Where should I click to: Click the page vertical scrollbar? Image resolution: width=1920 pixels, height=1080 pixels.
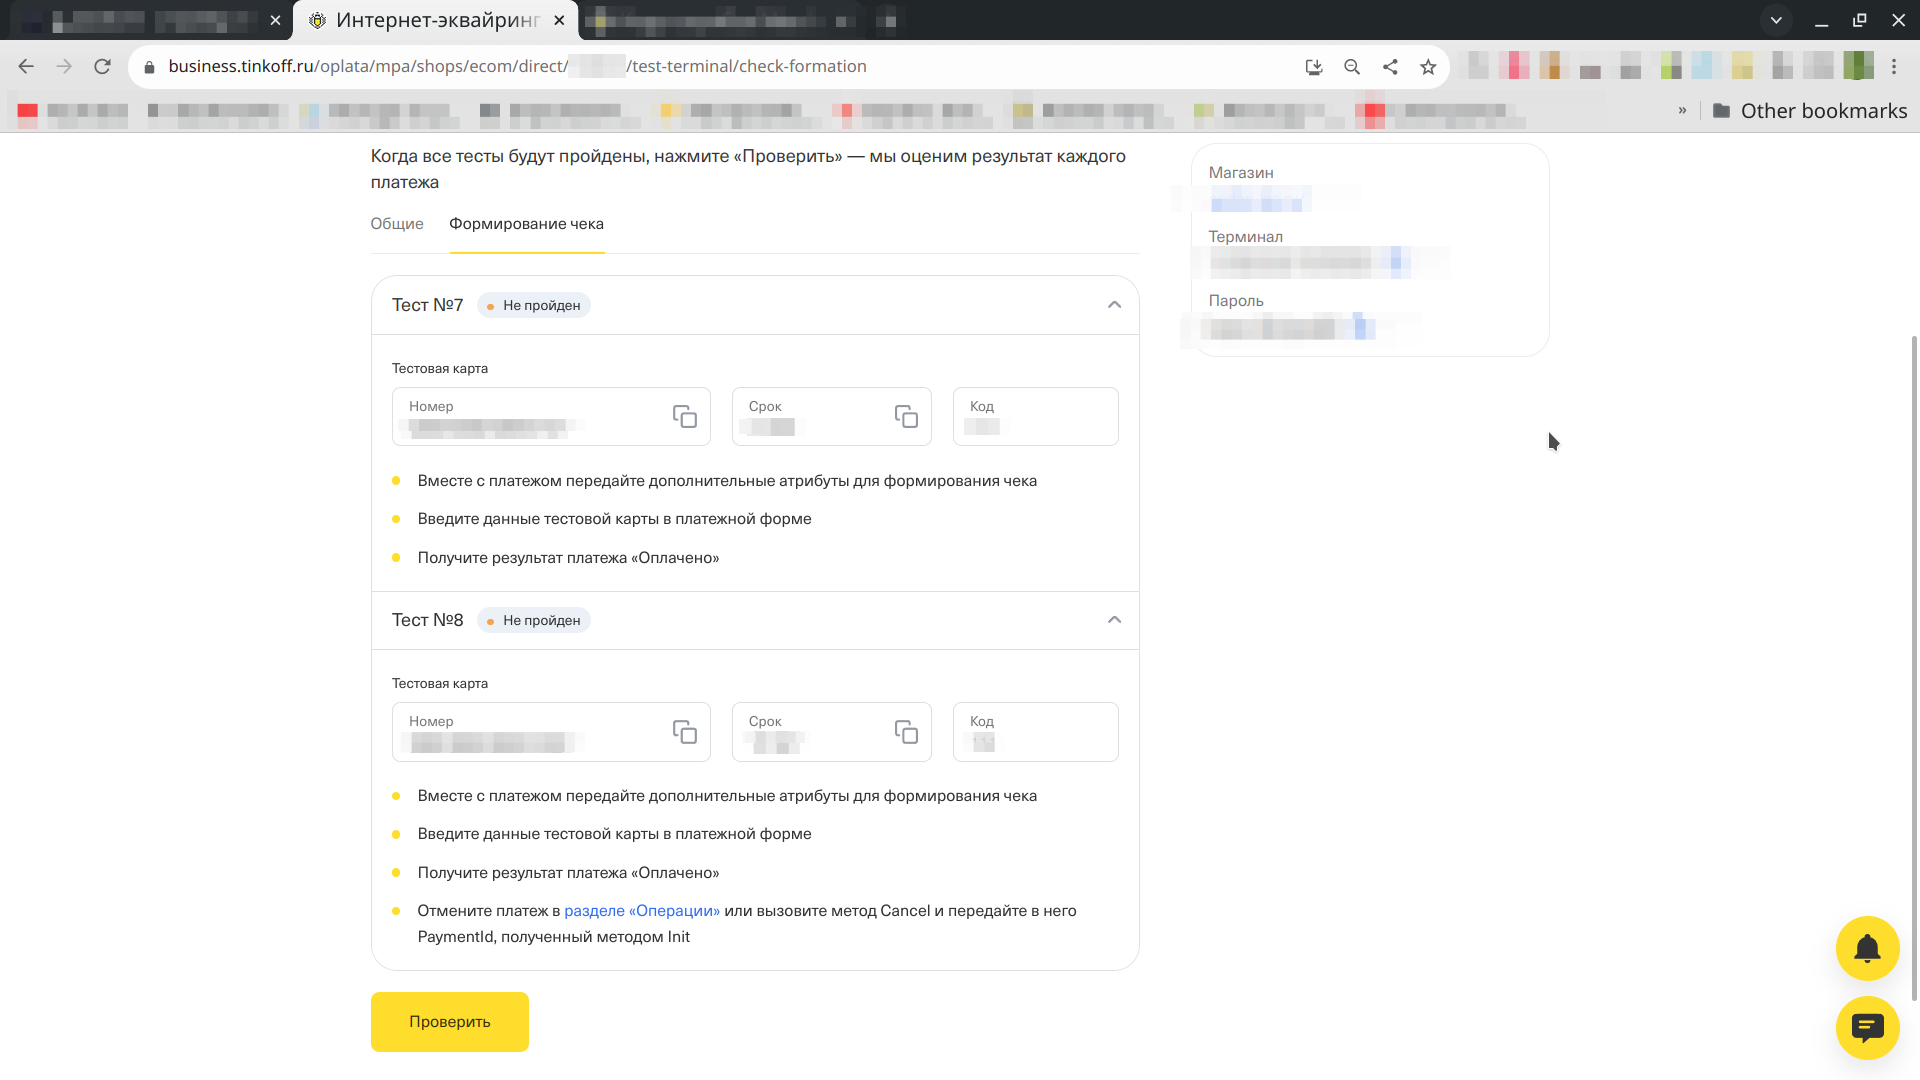coord(1914,668)
